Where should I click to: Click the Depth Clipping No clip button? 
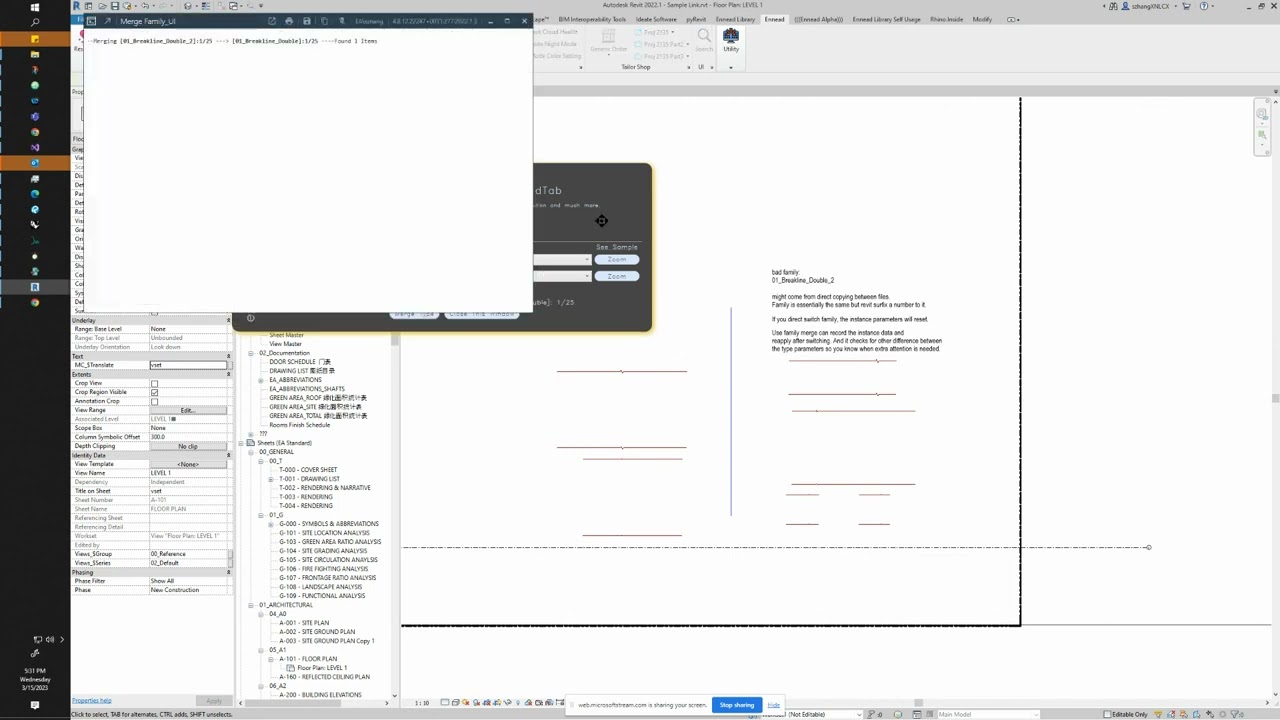coord(188,446)
